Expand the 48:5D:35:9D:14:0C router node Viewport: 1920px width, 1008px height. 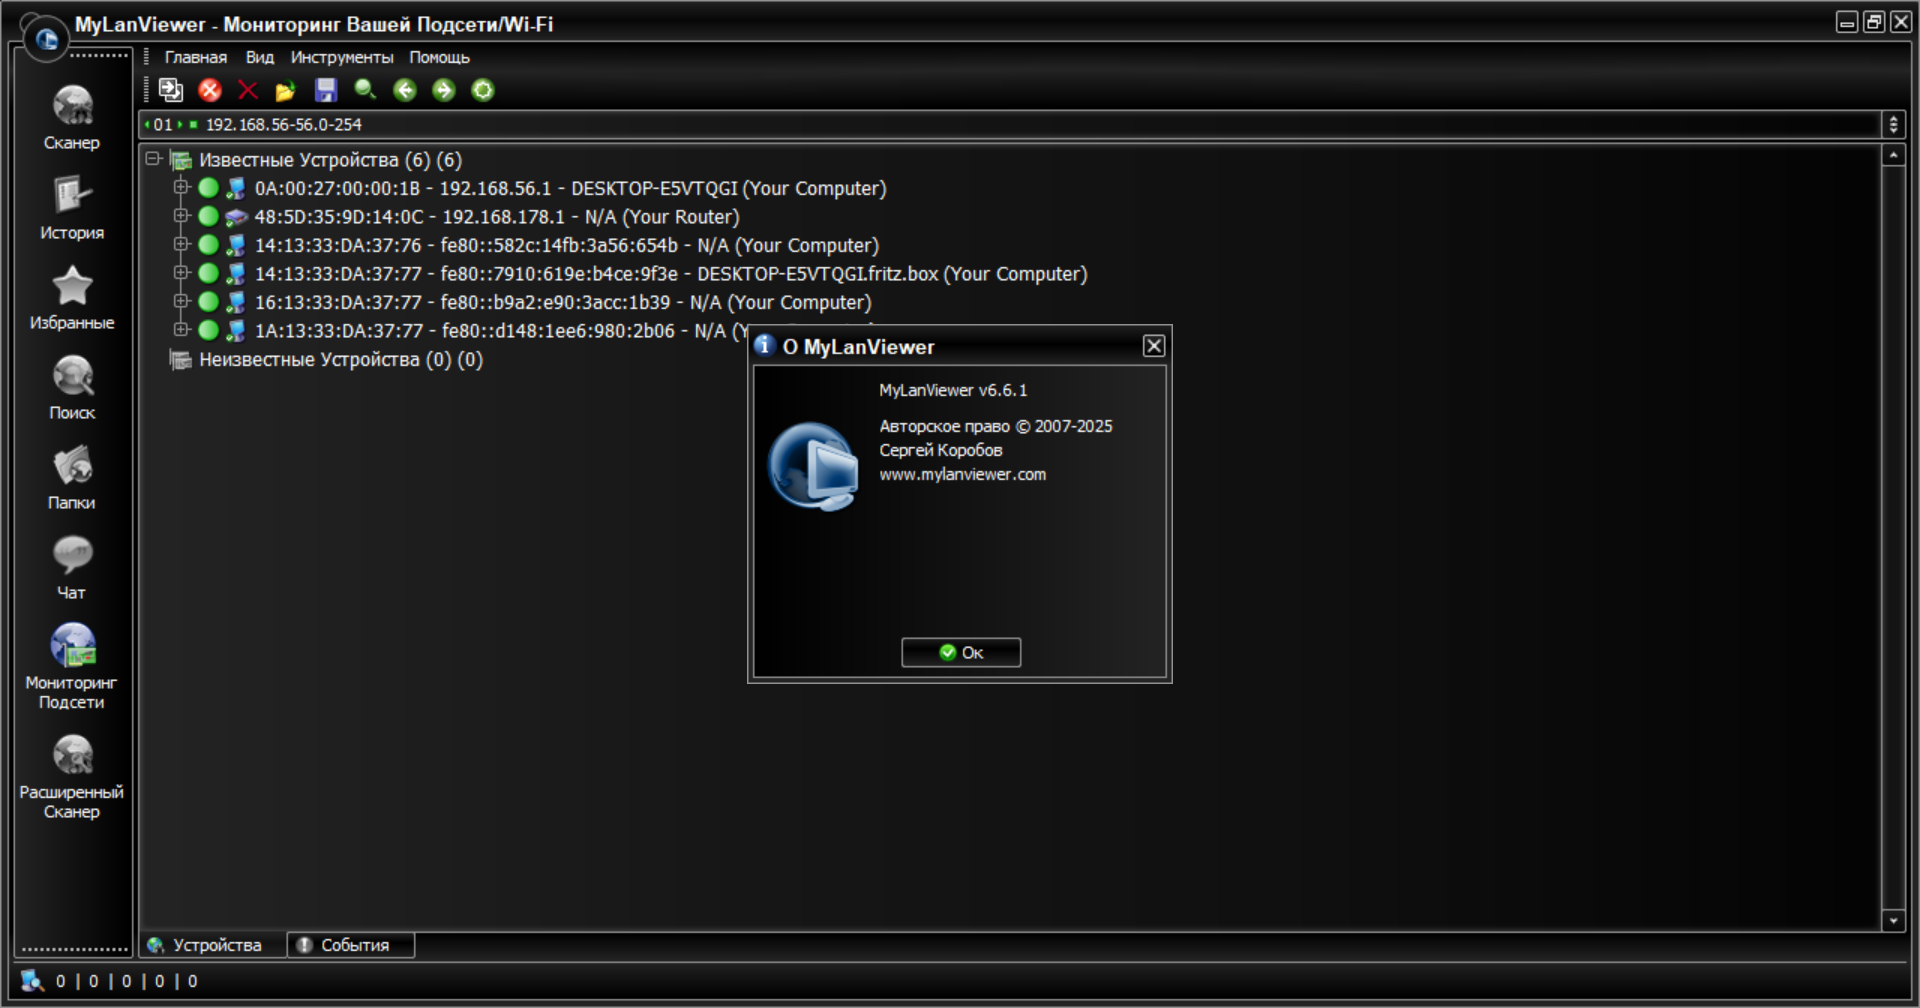(181, 215)
